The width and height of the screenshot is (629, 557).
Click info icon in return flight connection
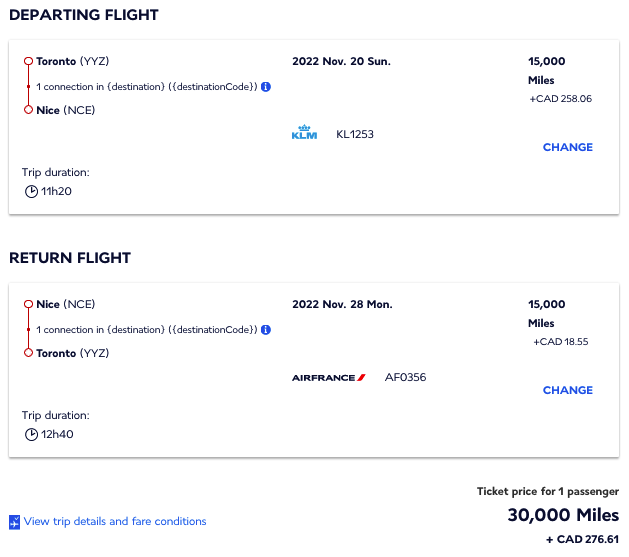point(266,330)
